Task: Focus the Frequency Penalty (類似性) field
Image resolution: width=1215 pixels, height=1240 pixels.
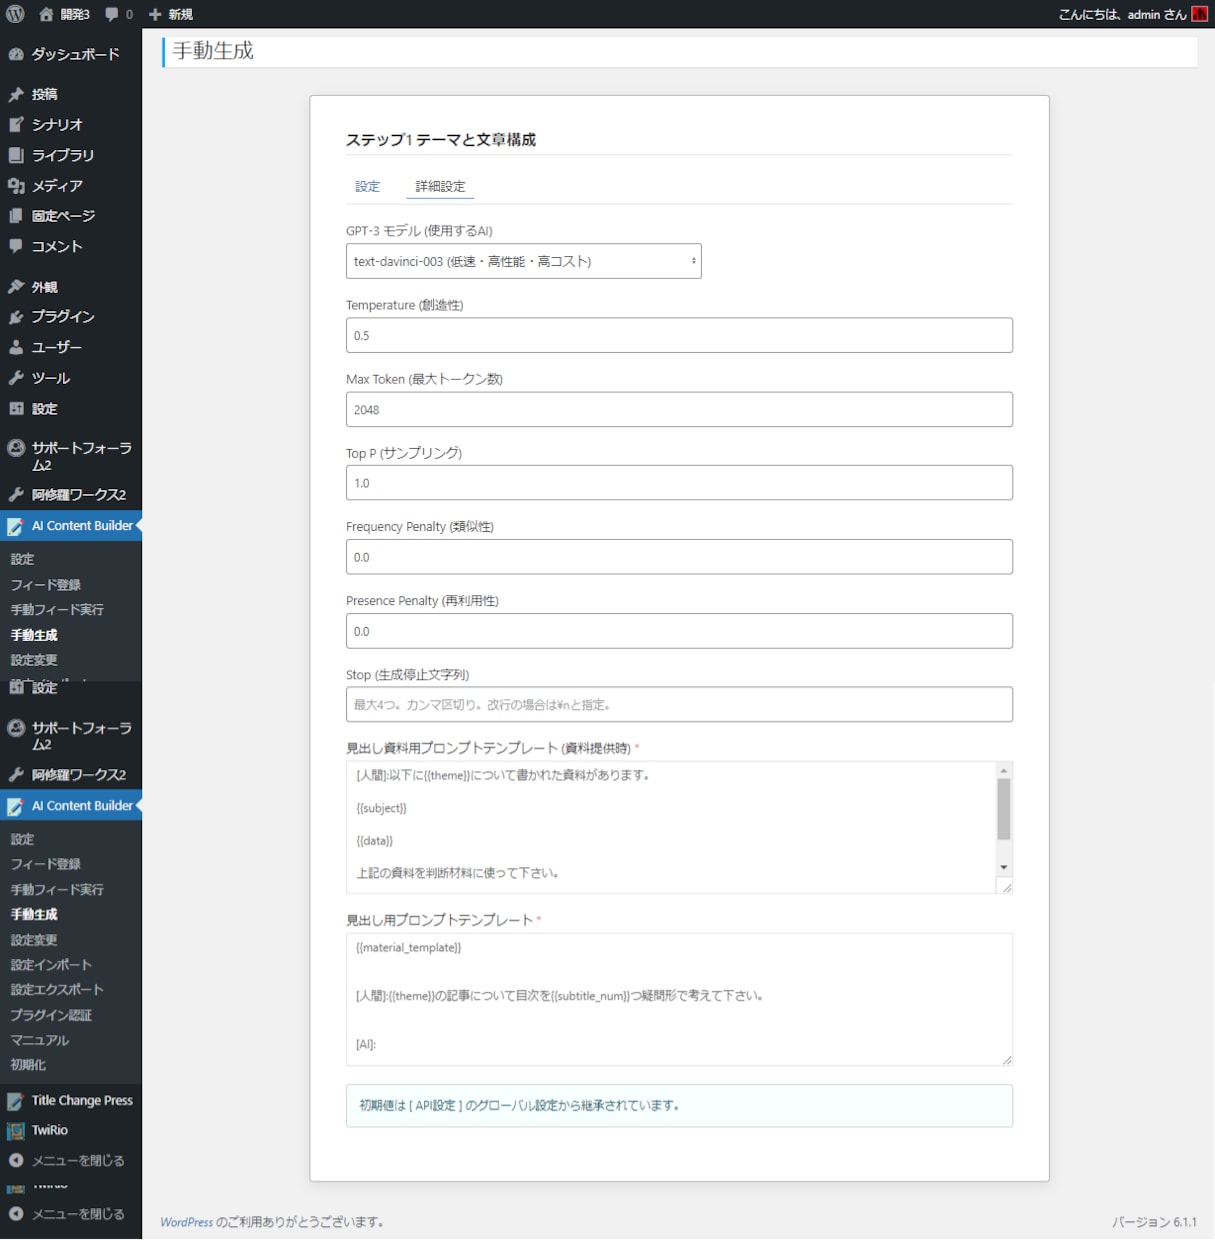Action: 679,557
